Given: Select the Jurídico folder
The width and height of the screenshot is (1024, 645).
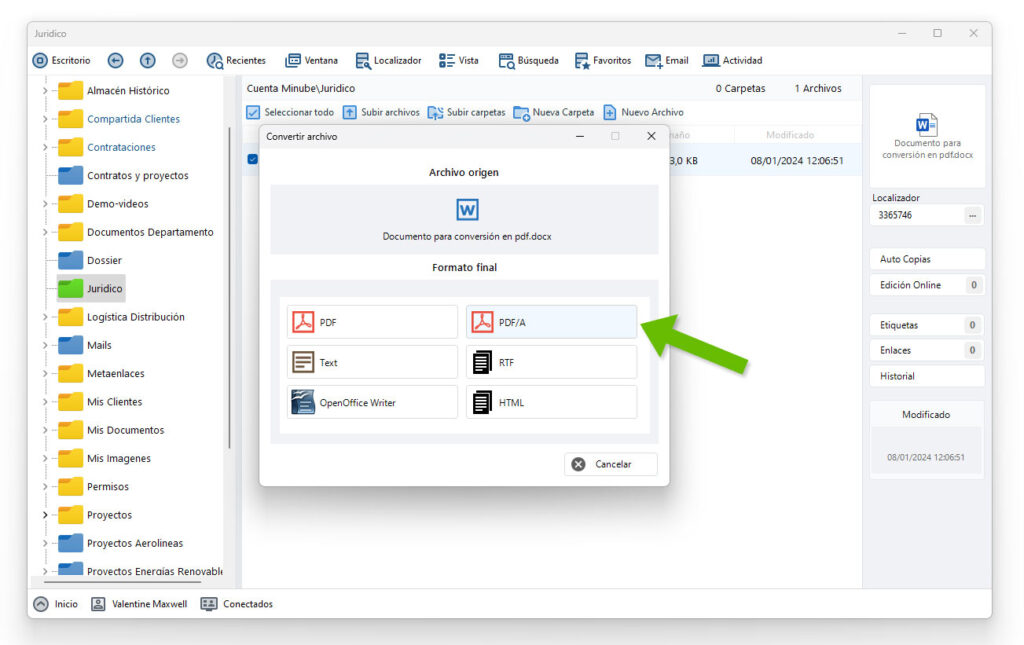Looking at the screenshot, I should (x=90, y=288).
